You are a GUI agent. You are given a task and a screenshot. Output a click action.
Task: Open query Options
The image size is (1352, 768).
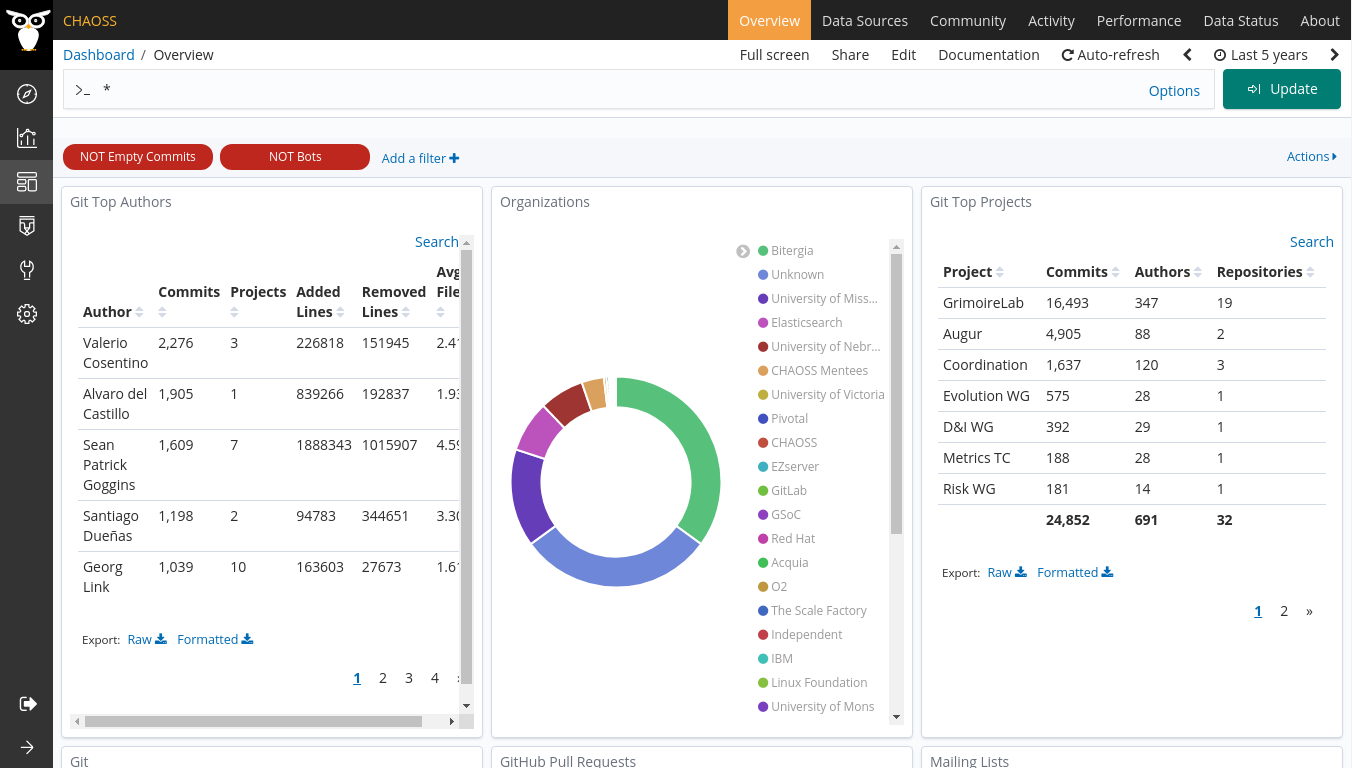point(1174,90)
